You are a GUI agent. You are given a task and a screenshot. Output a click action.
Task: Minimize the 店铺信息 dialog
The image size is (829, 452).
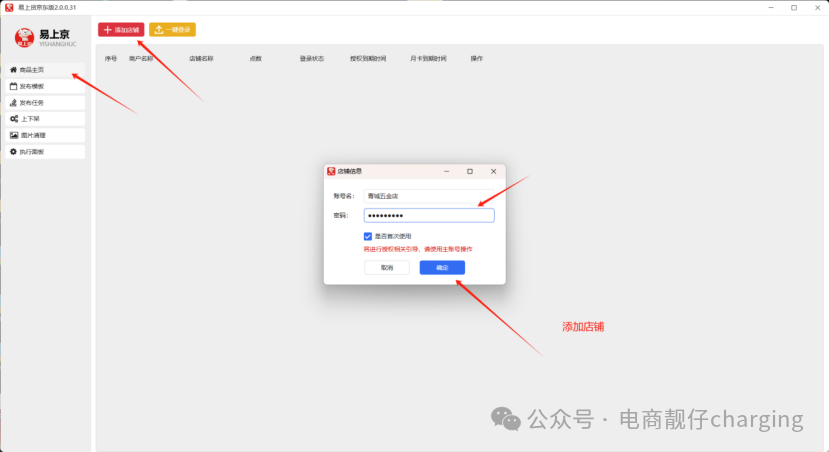coord(446,171)
